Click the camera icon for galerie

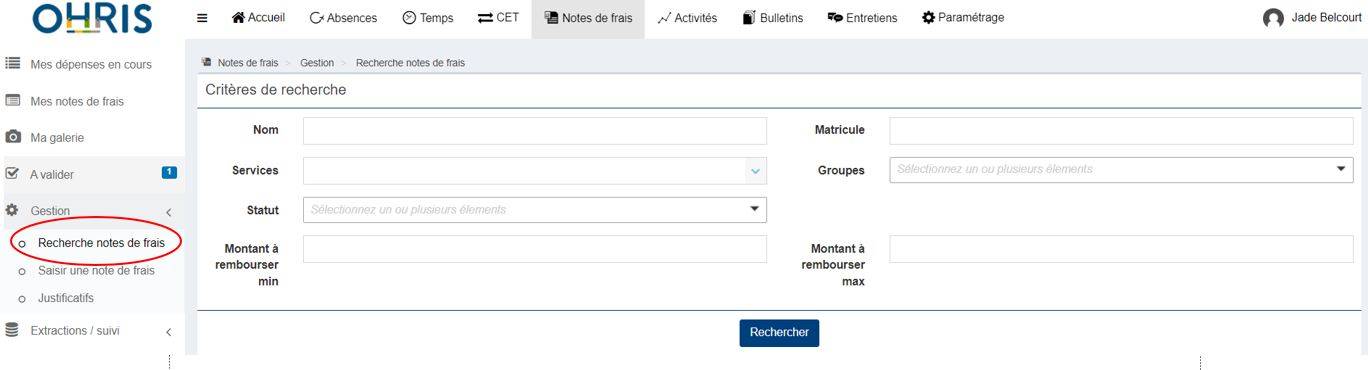click(x=13, y=137)
